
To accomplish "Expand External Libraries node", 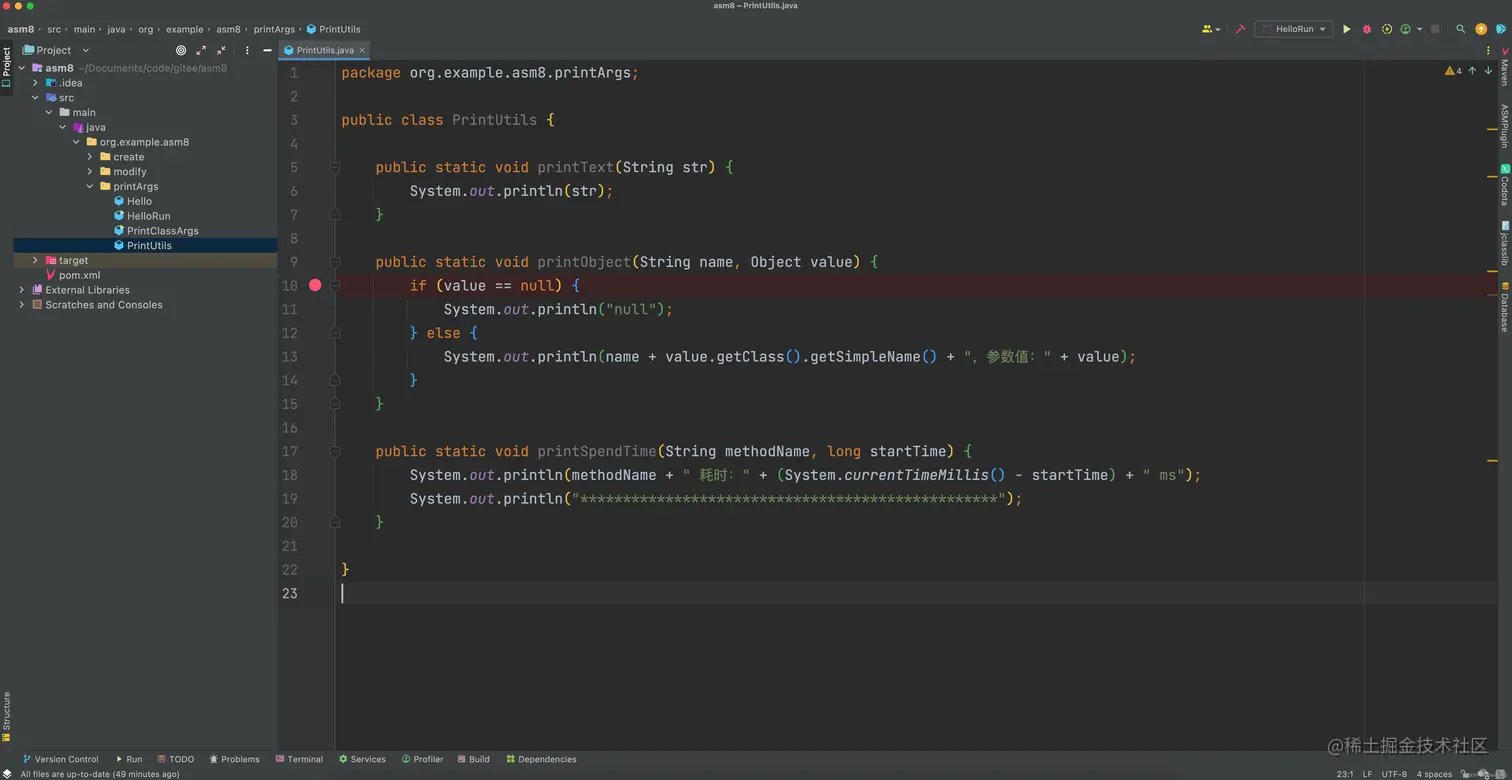I will click(22, 290).
